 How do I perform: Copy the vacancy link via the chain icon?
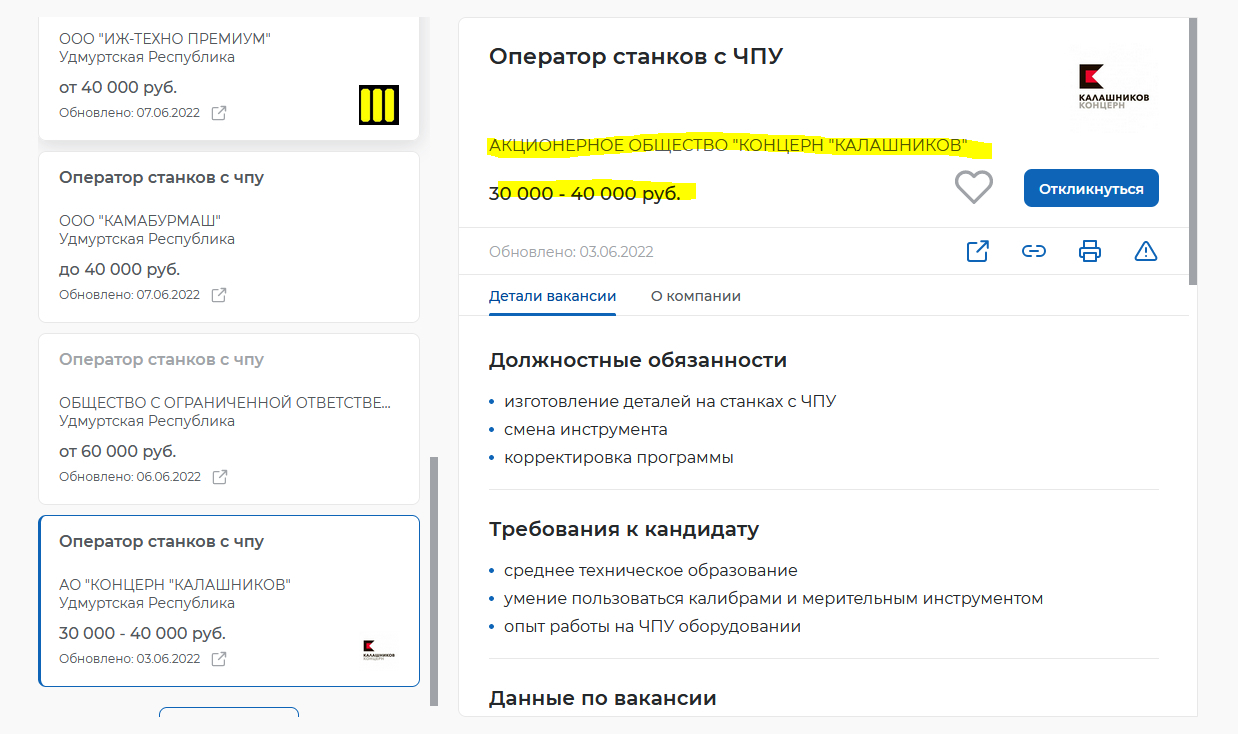pyautogui.click(x=1034, y=251)
